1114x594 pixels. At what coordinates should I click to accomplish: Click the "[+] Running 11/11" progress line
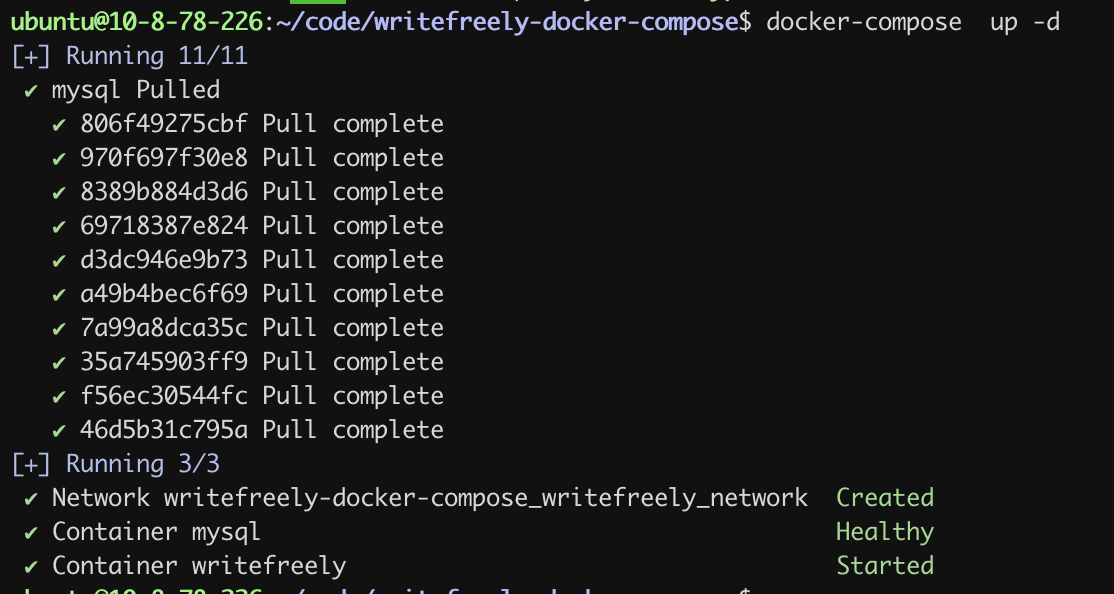(x=129, y=56)
